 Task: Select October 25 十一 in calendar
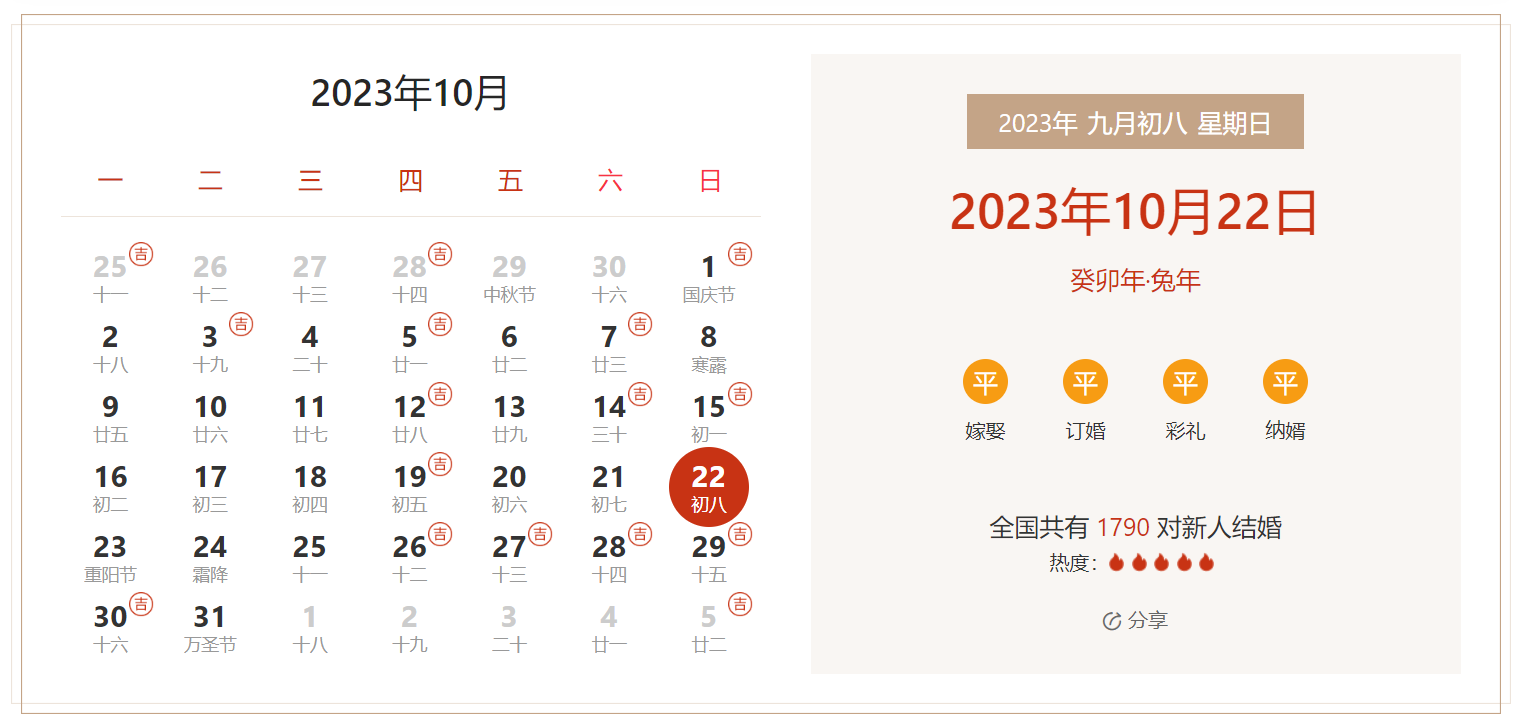[310, 558]
